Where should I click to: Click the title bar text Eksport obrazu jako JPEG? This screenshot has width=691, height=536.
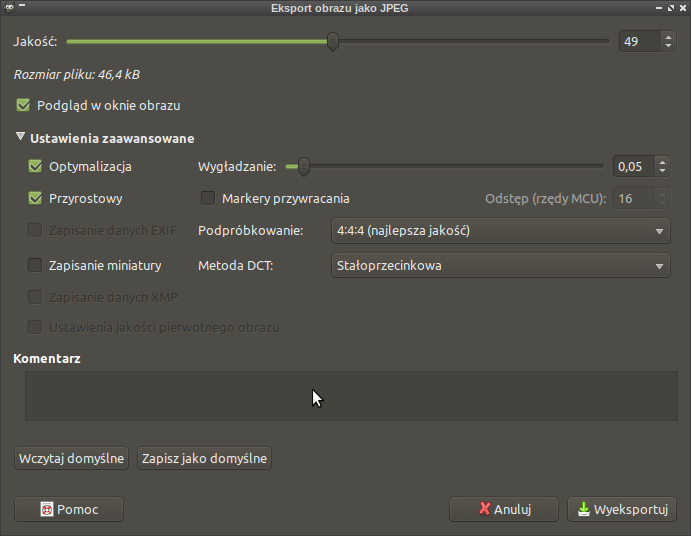(339, 8)
